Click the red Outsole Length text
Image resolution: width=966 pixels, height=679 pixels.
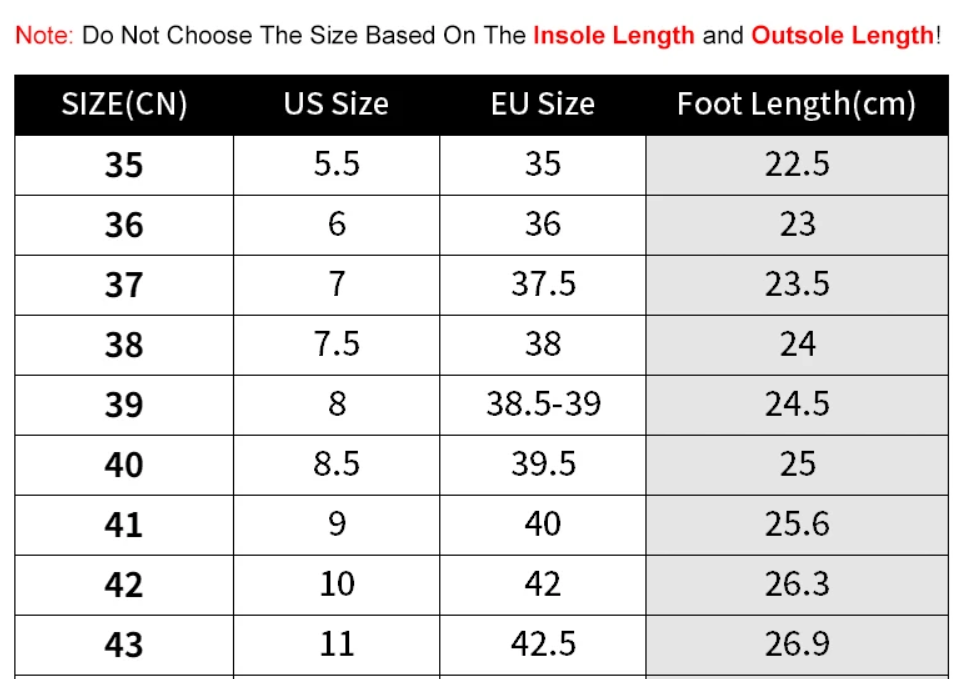point(843,36)
